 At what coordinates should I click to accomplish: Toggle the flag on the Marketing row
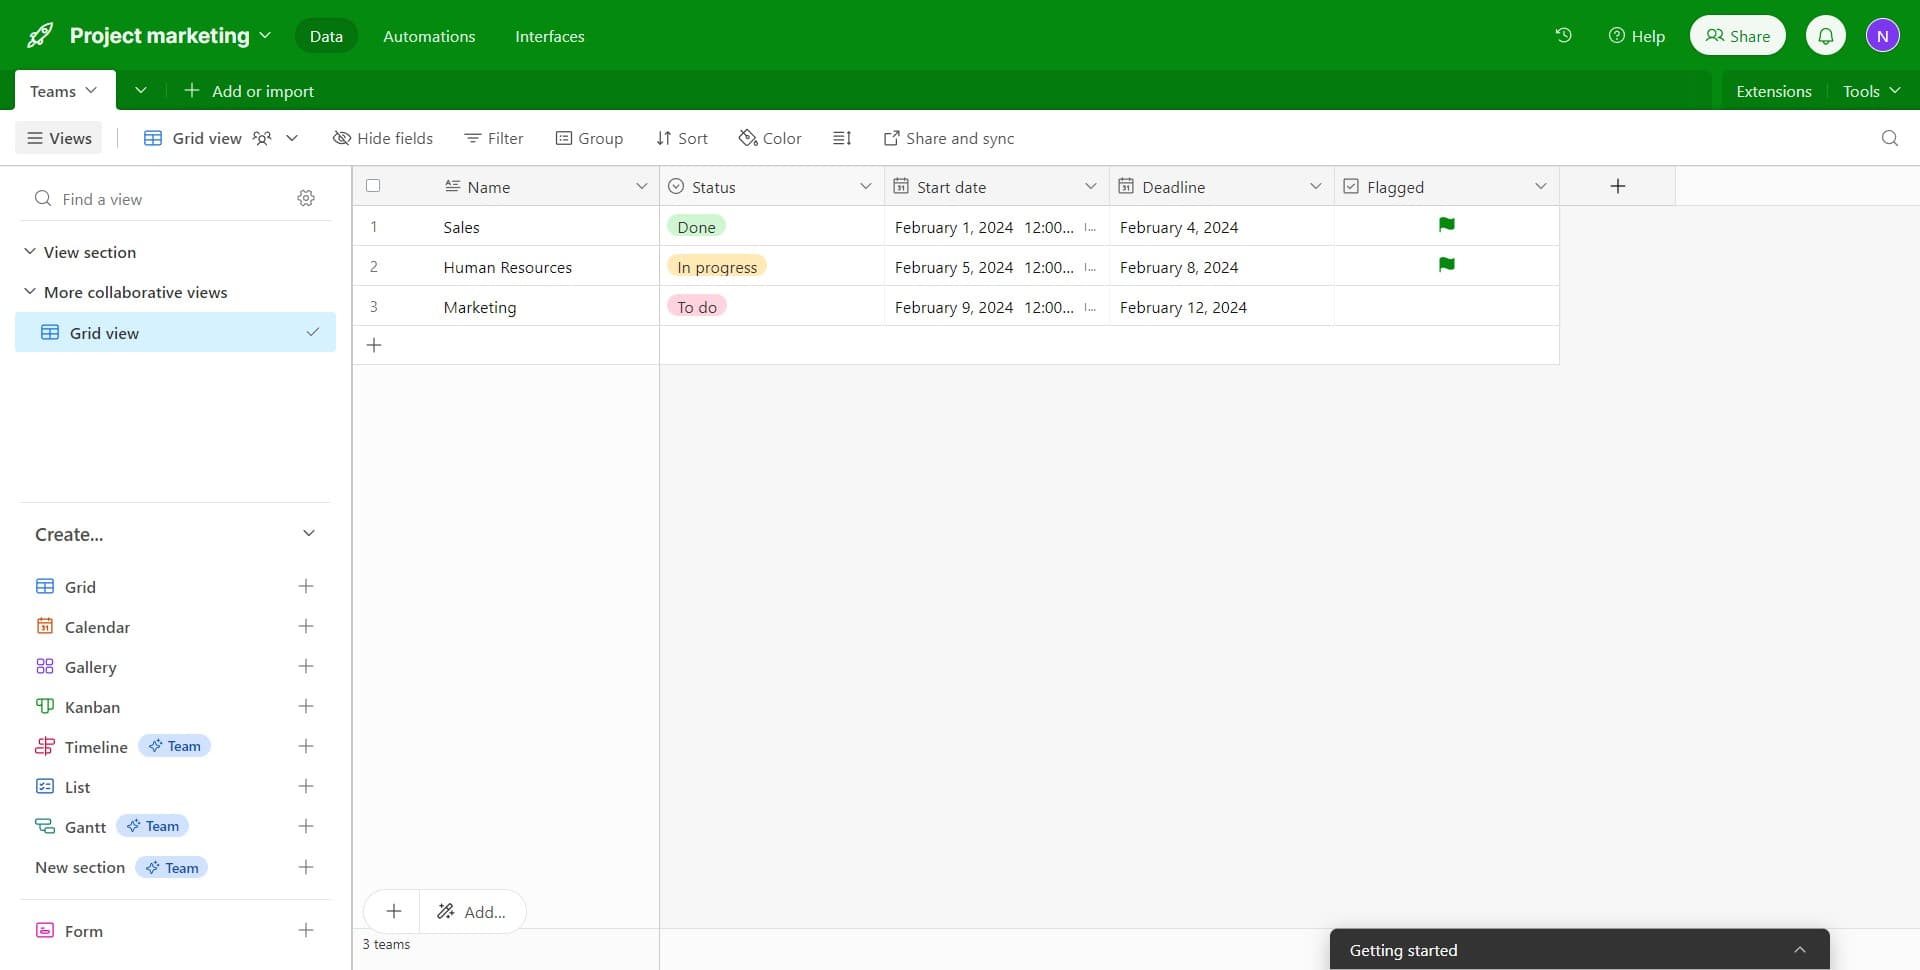[1447, 306]
